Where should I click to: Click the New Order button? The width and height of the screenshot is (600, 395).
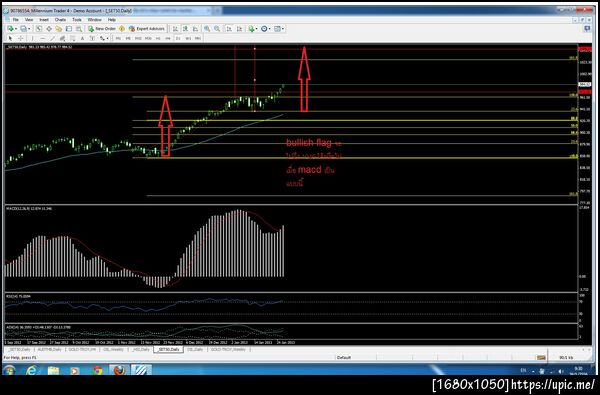[x=102, y=29]
